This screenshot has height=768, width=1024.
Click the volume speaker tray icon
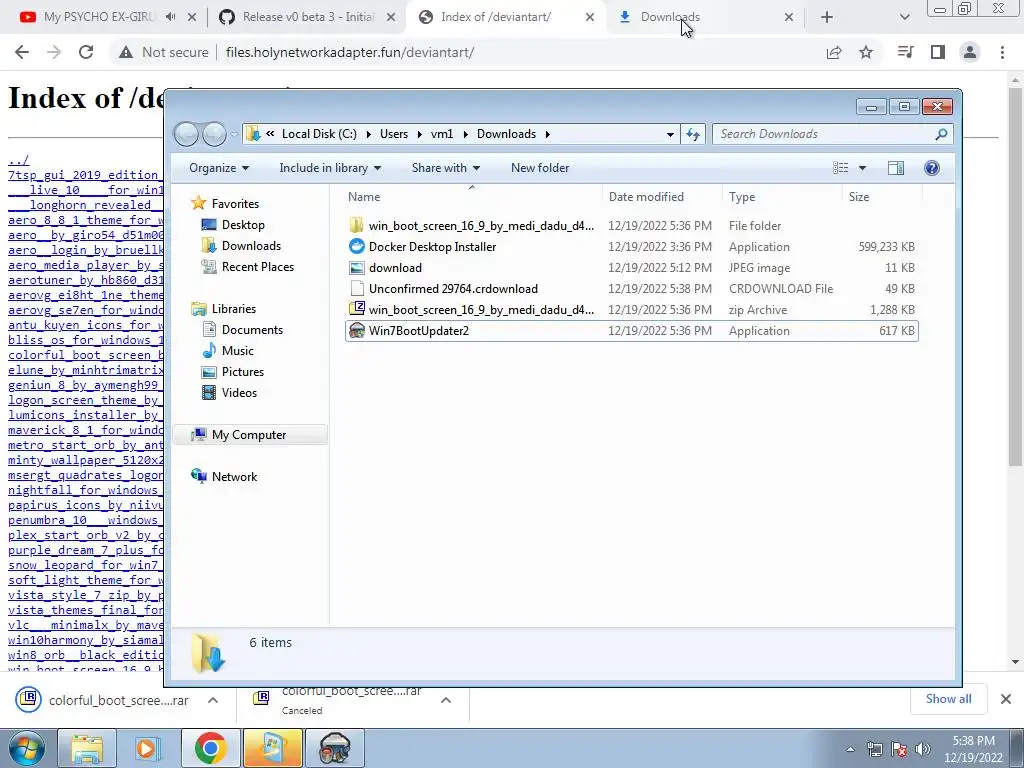click(x=922, y=749)
